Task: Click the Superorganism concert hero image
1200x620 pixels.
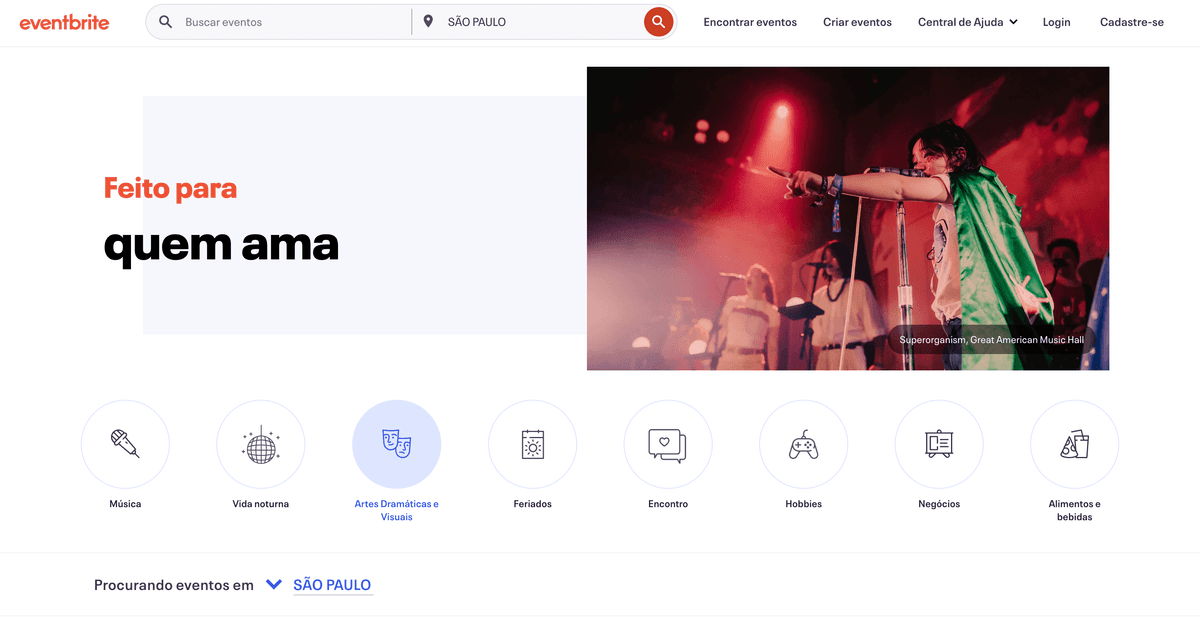Action: coord(847,218)
